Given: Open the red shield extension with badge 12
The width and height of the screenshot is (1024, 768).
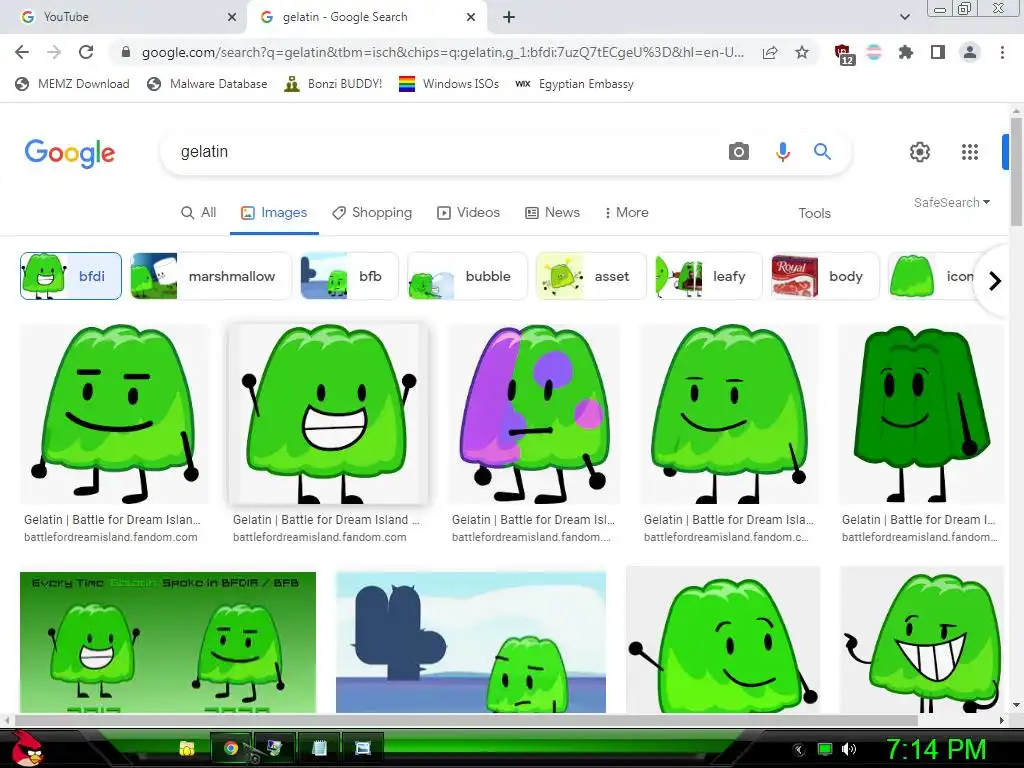Looking at the screenshot, I should pyautogui.click(x=843, y=54).
